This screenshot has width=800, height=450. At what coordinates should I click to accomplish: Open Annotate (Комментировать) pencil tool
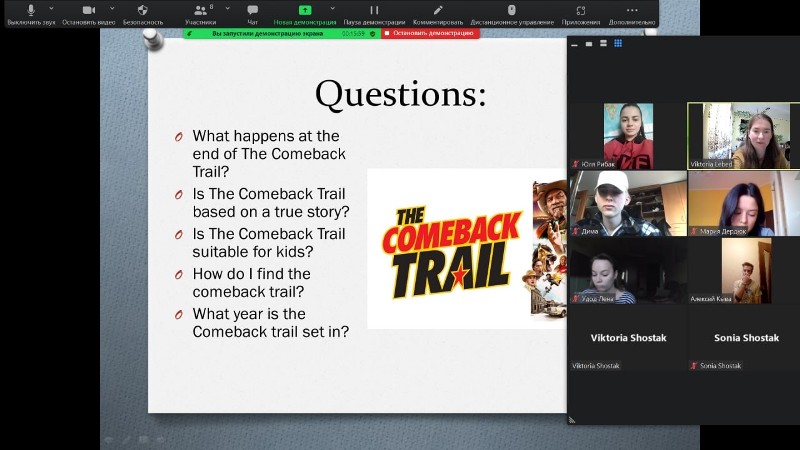tap(438, 14)
